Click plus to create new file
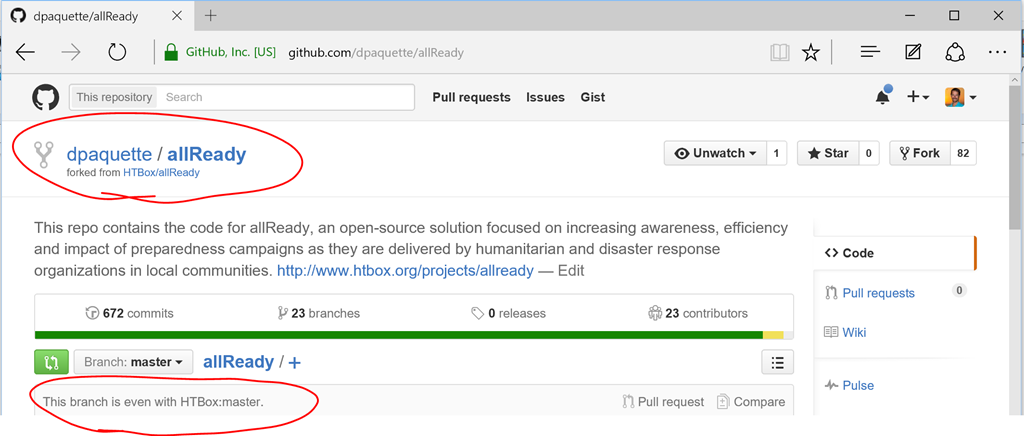1024x436 pixels. pos(295,363)
